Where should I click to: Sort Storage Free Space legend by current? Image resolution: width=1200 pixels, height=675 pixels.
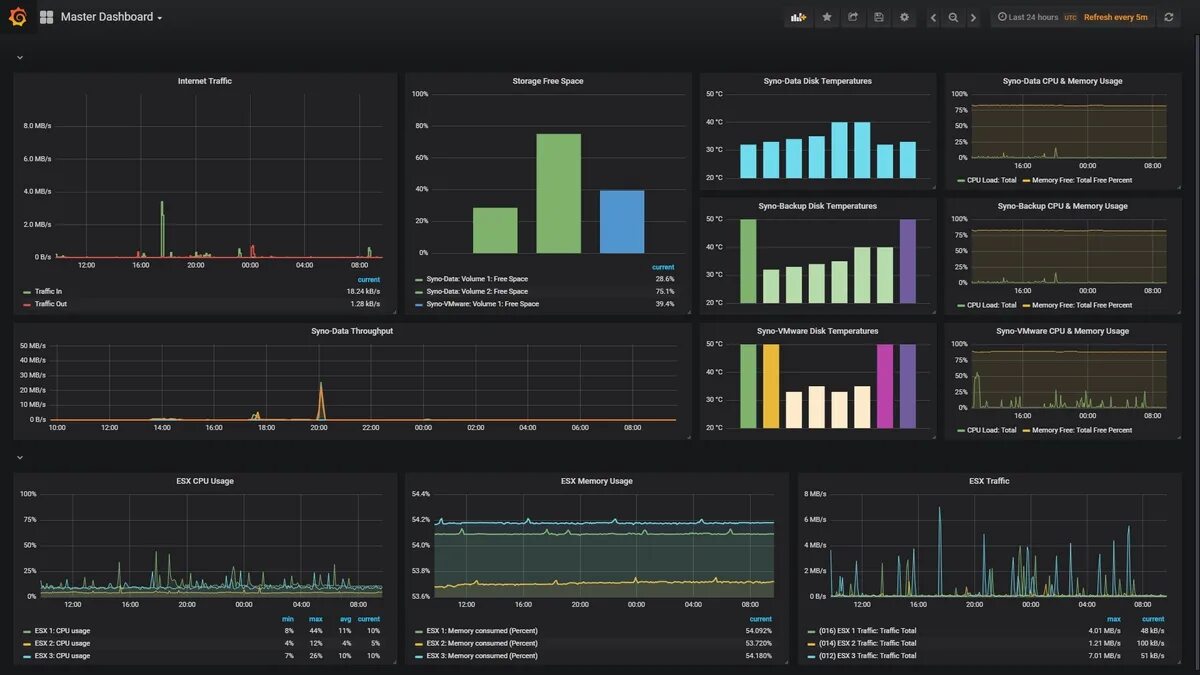coord(663,267)
